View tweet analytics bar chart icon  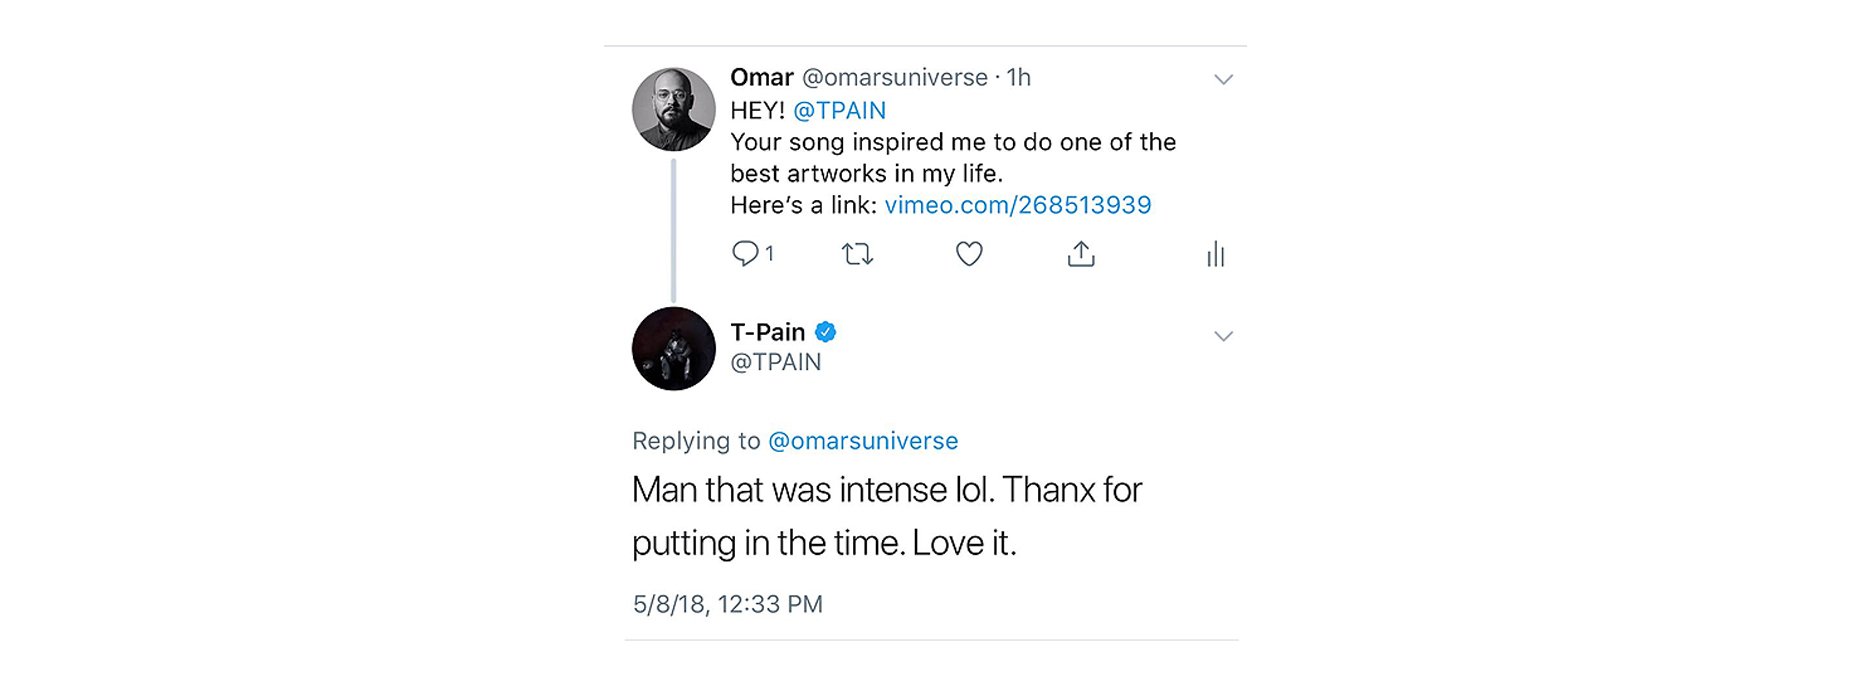tap(1215, 255)
